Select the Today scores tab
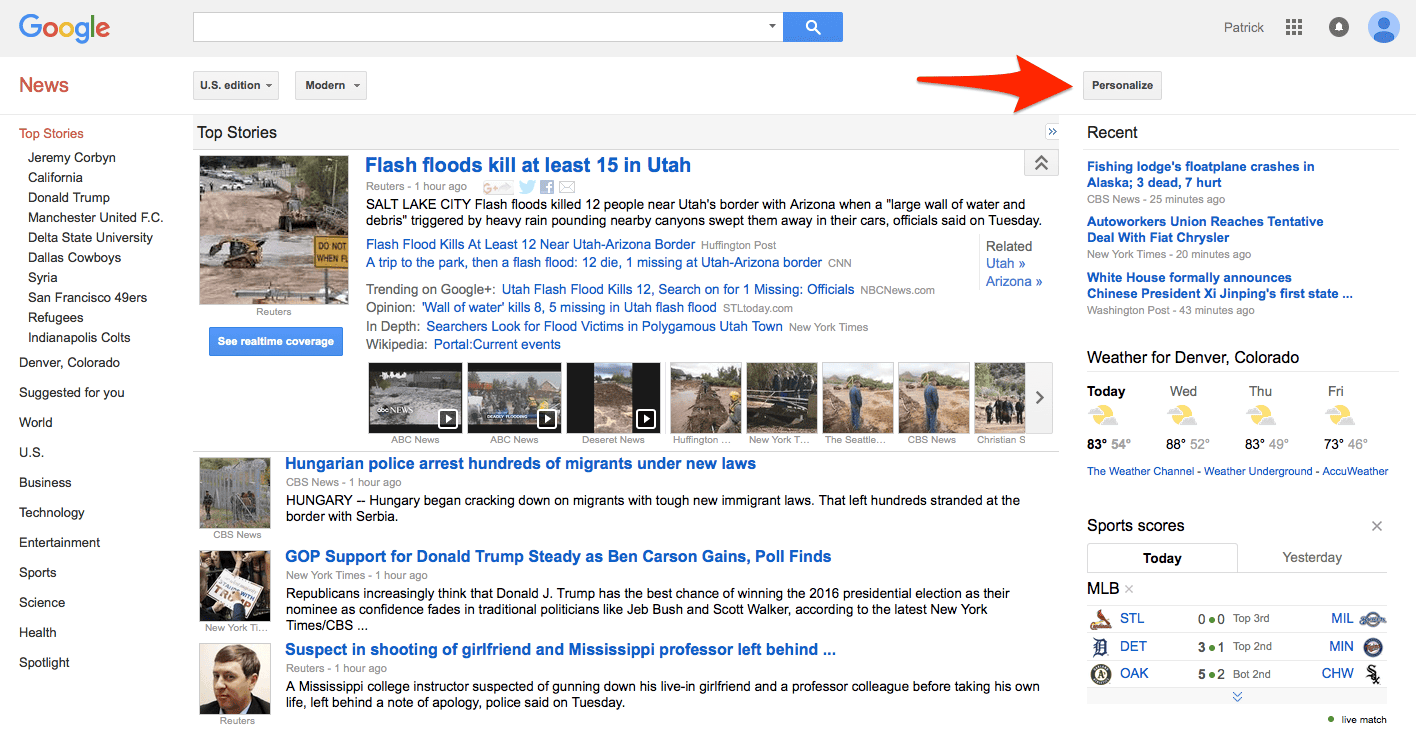The image size is (1416, 732). [1162, 558]
